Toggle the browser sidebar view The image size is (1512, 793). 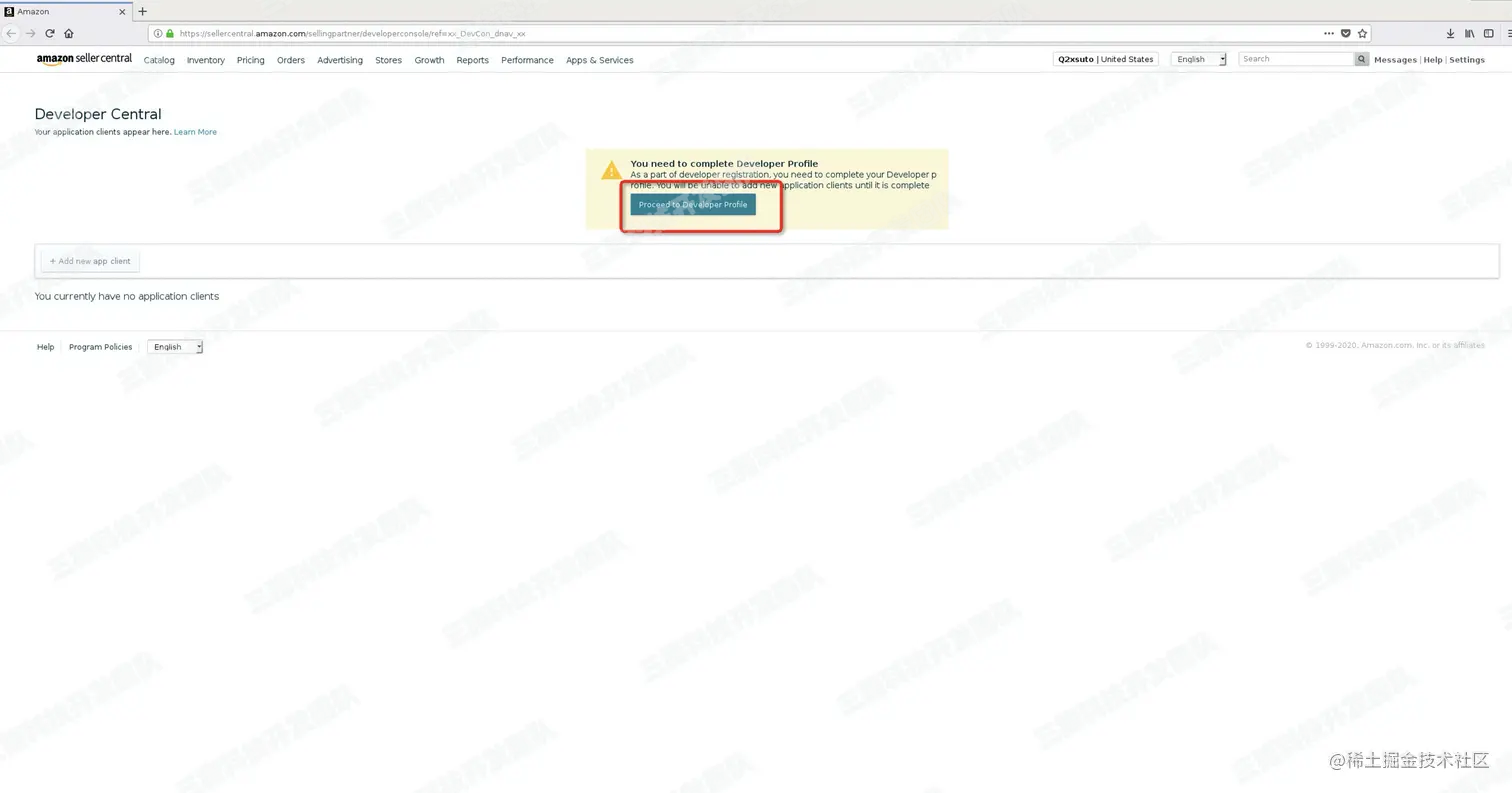(1488, 33)
